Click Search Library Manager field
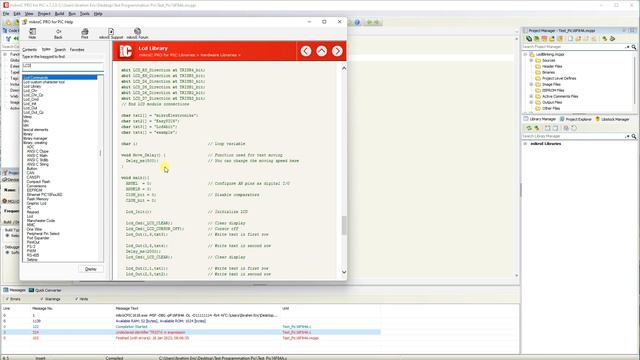Screen dimensions: 640x360 (573, 136)
